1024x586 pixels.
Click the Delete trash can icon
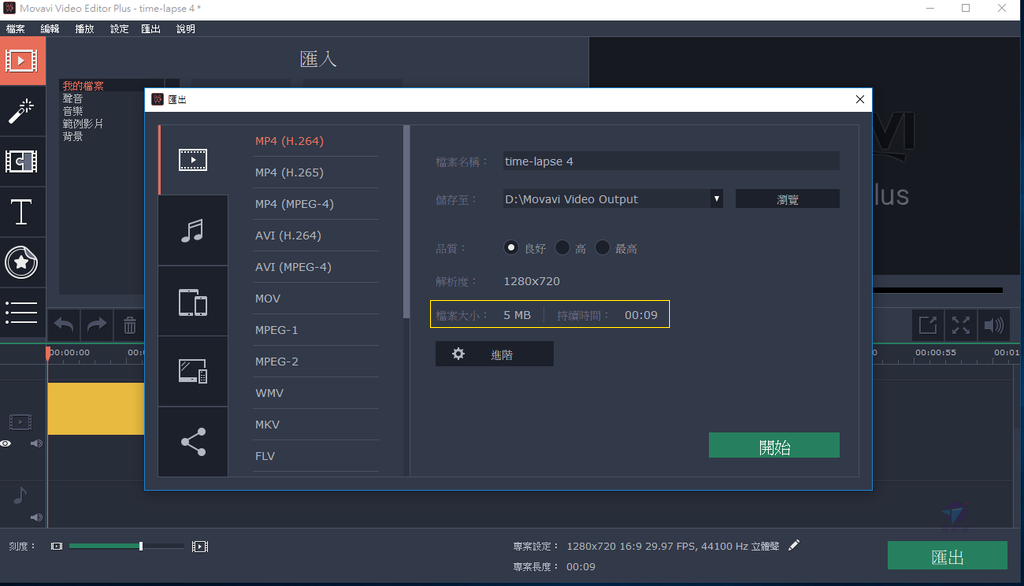[130, 325]
